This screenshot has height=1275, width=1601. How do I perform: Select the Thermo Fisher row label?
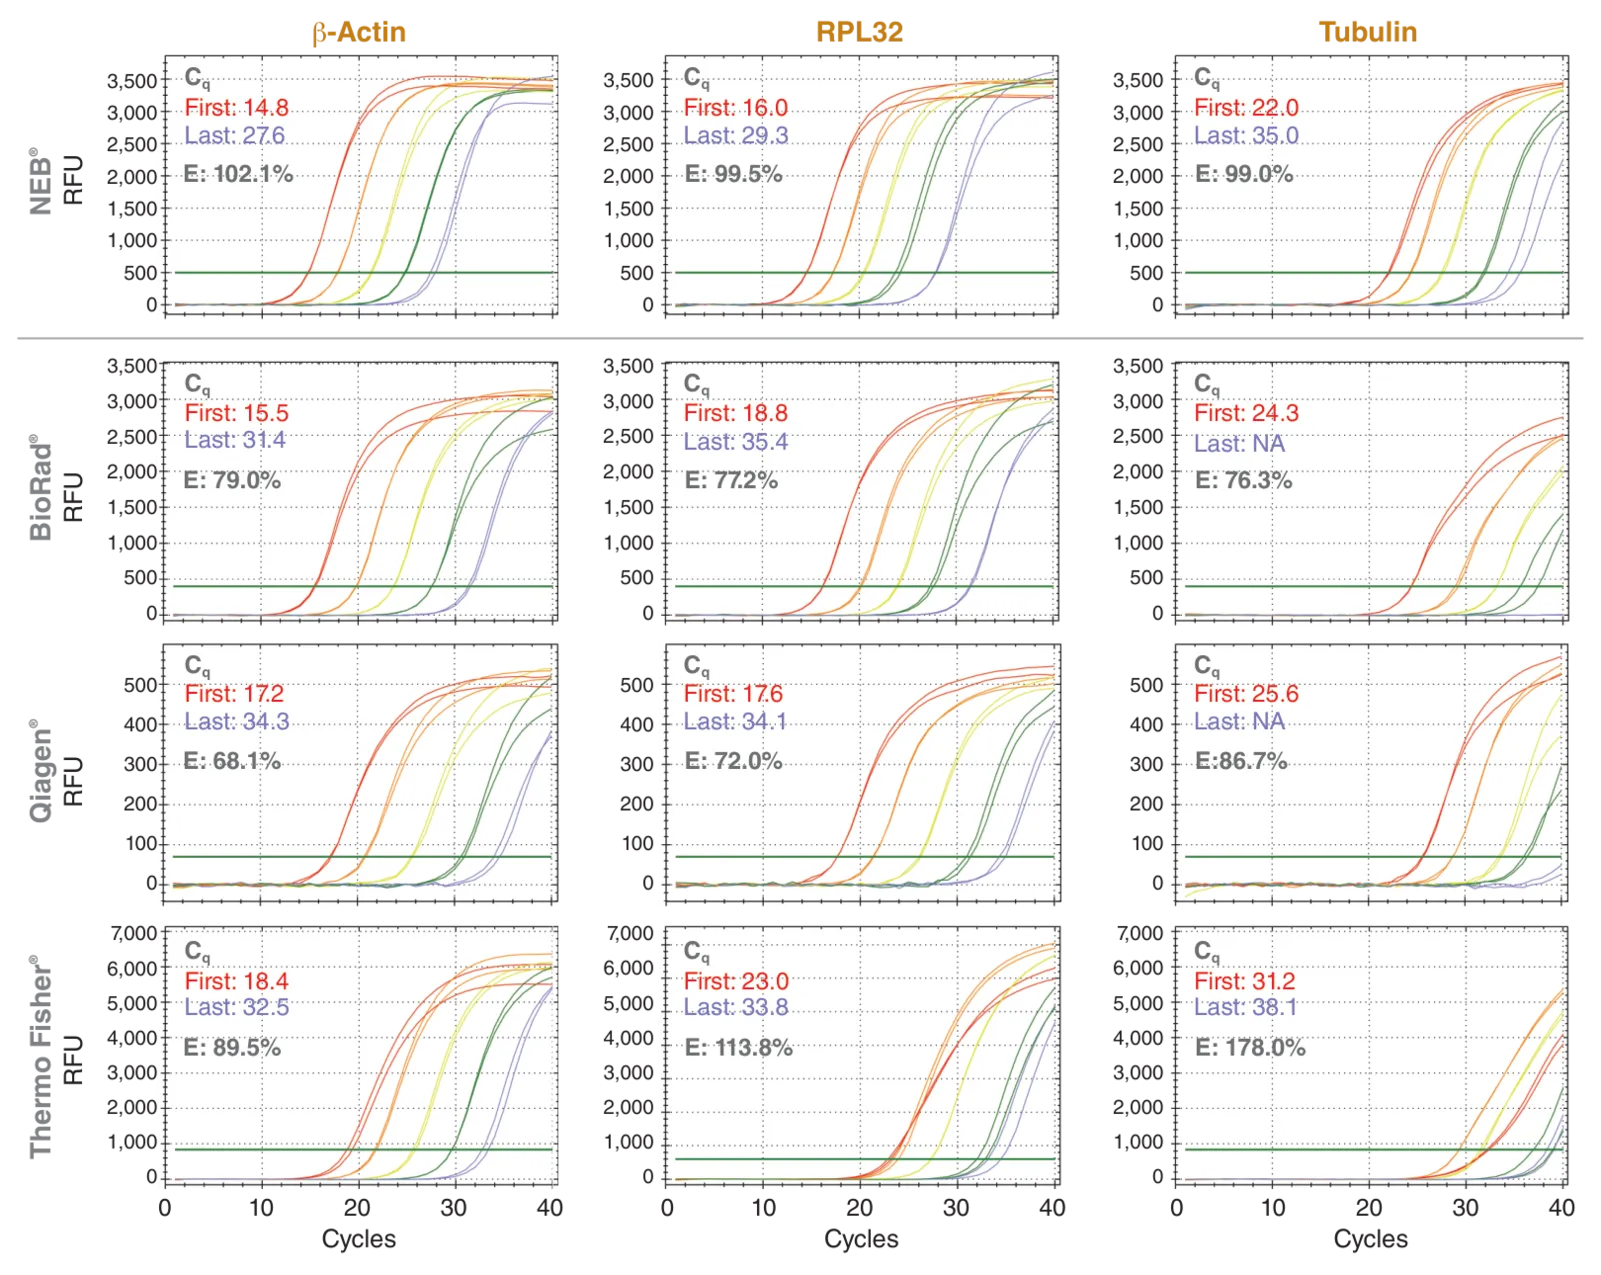pyautogui.click(x=40, y=1056)
